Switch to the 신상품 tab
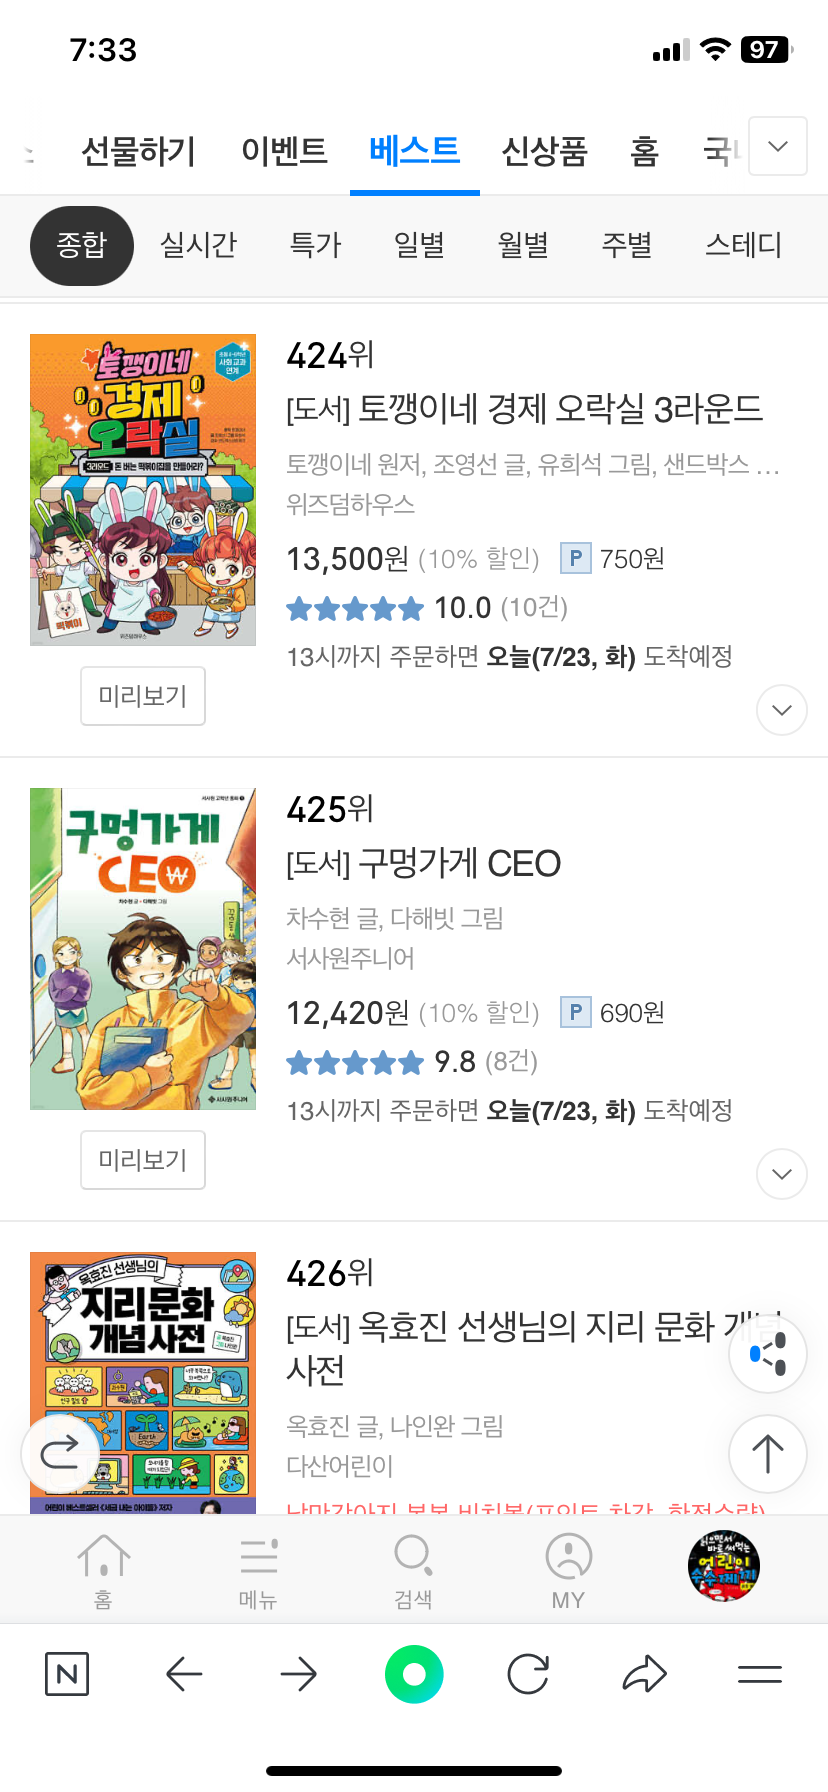The width and height of the screenshot is (828, 1792). pyautogui.click(x=544, y=151)
